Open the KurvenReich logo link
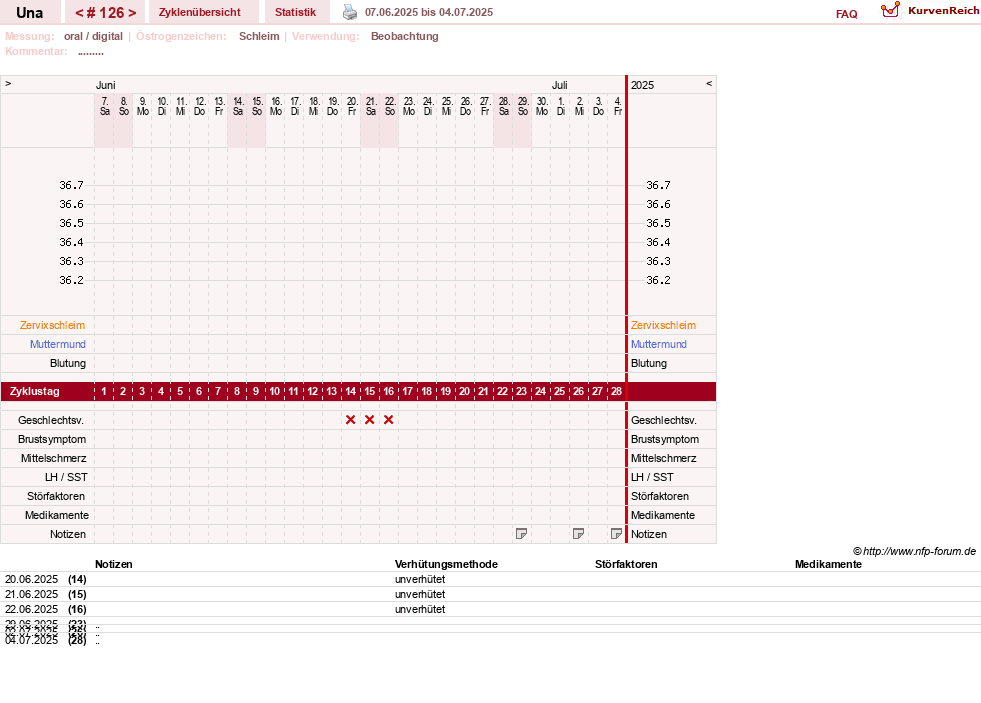981x703 pixels. pos(930,11)
